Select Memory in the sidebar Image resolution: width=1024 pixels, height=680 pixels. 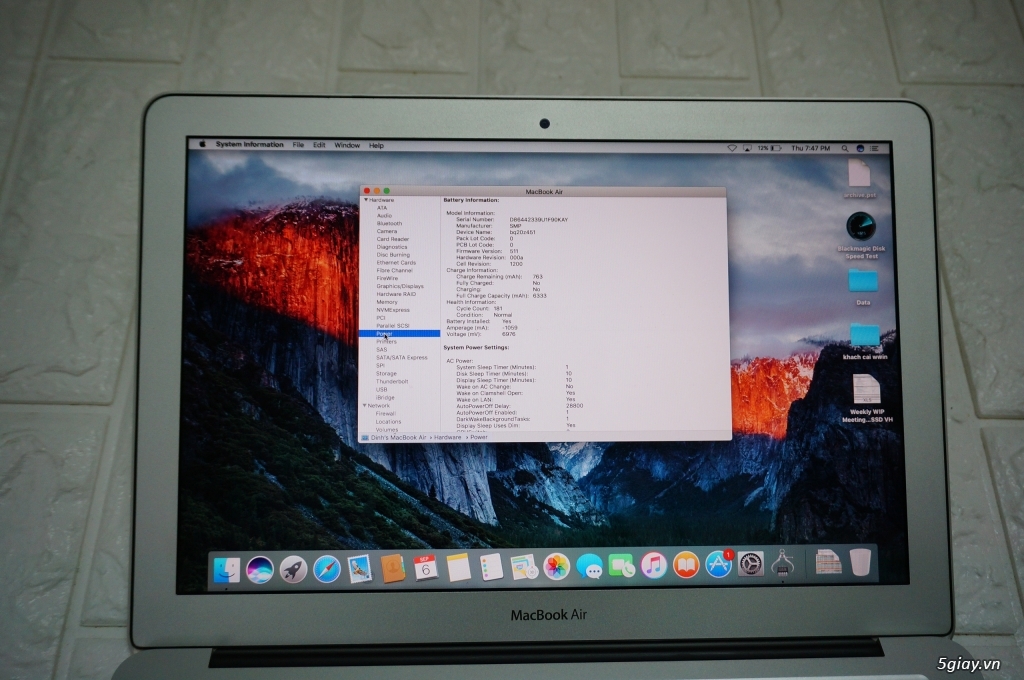tap(387, 302)
